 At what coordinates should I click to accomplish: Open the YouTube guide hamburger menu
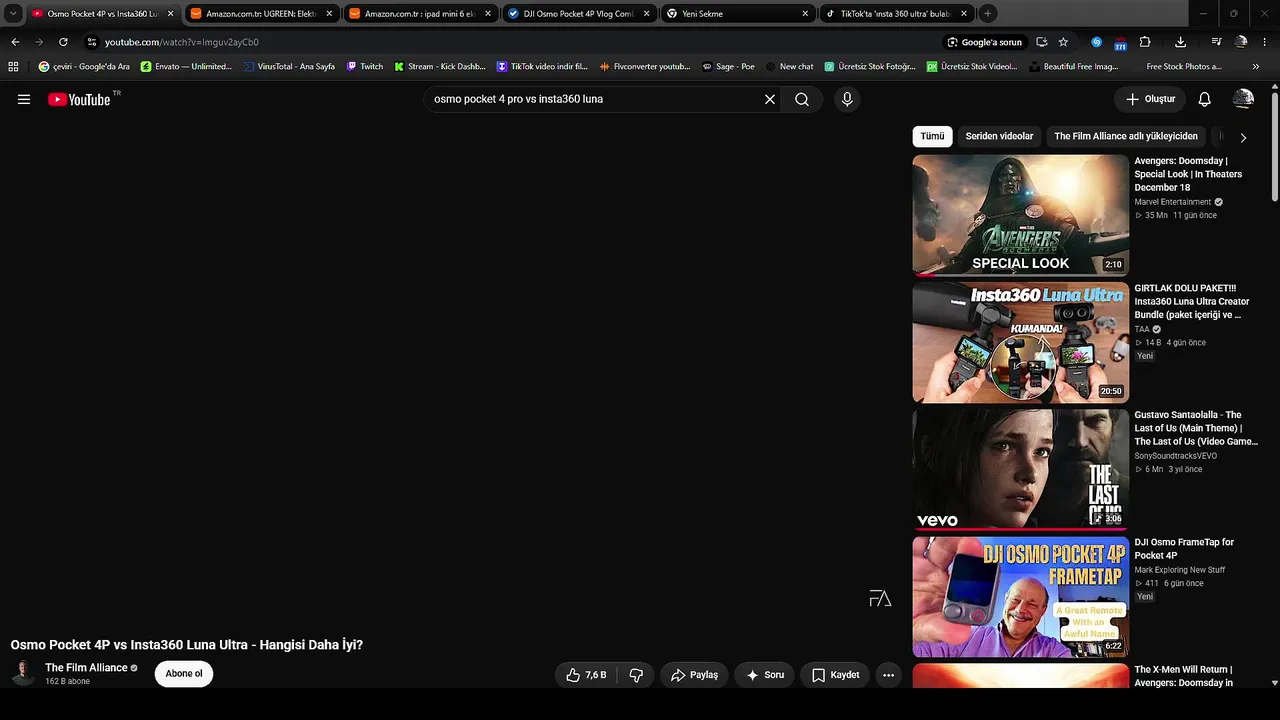coord(24,99)
